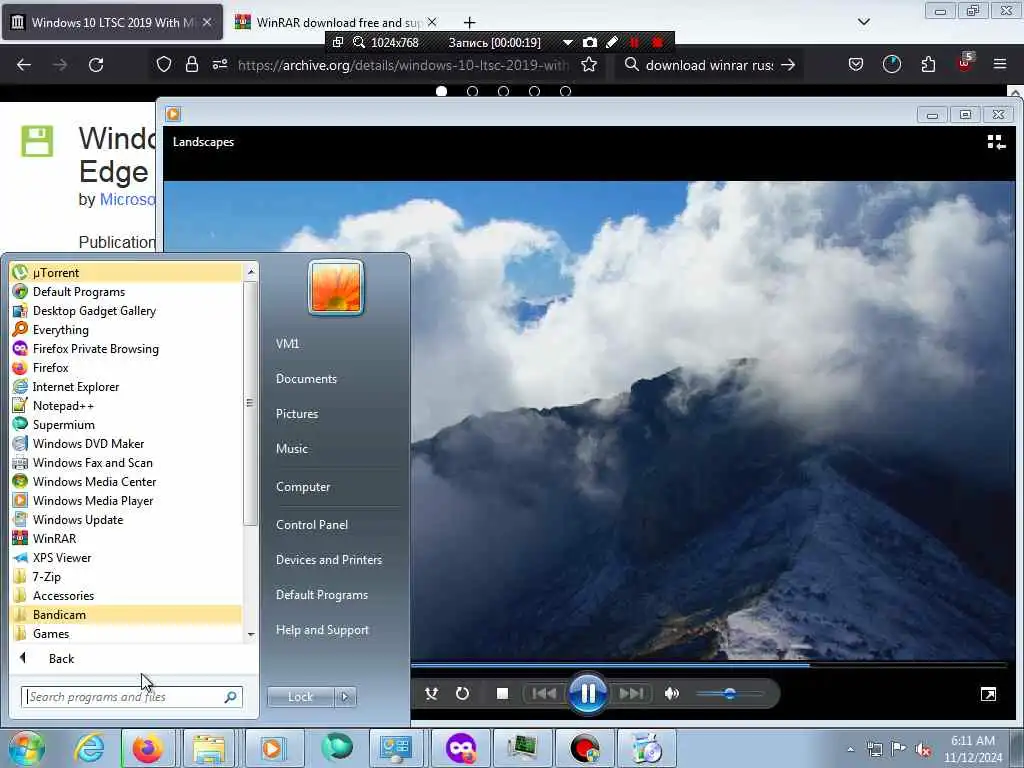Image resolution: width=1024 pixels, height=768 pixels.
Task: Toggle repeat in Media Player
Action: [462, 694]
